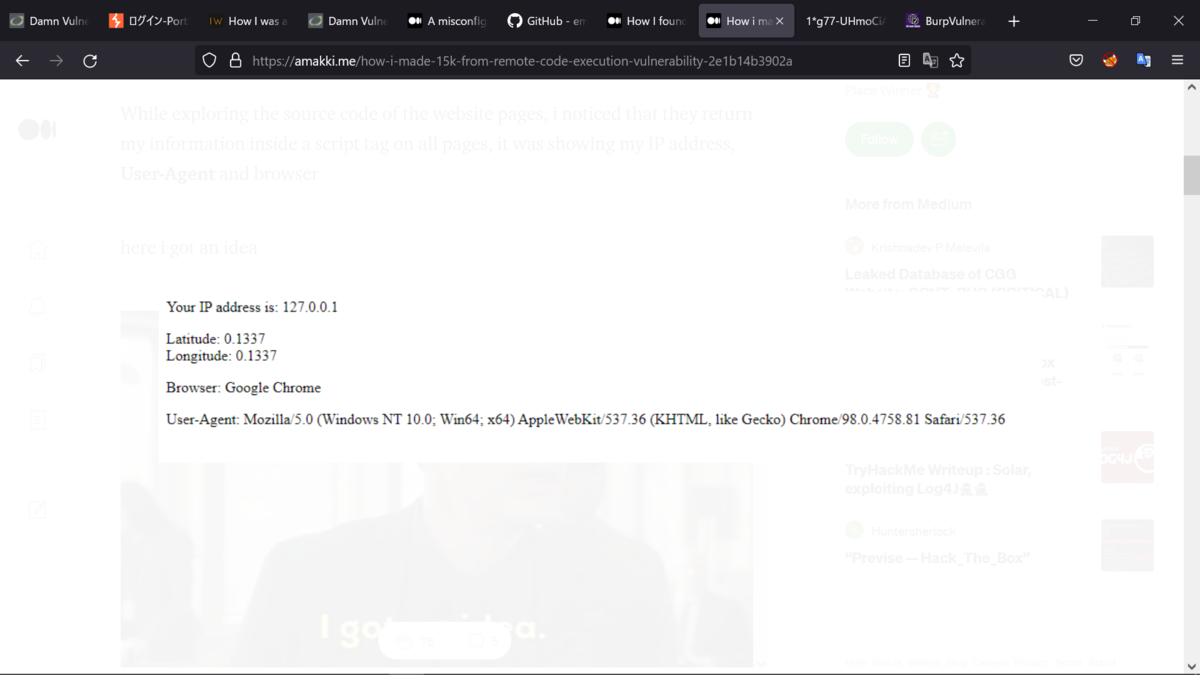
Task: Click 'Browser: Google Chrome' text
Action: [243, 387]
